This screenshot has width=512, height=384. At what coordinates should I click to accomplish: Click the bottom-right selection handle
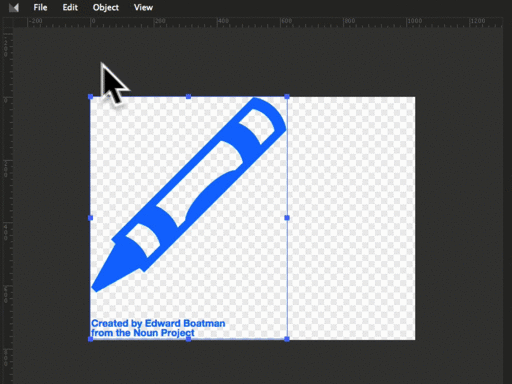point(287,339)
